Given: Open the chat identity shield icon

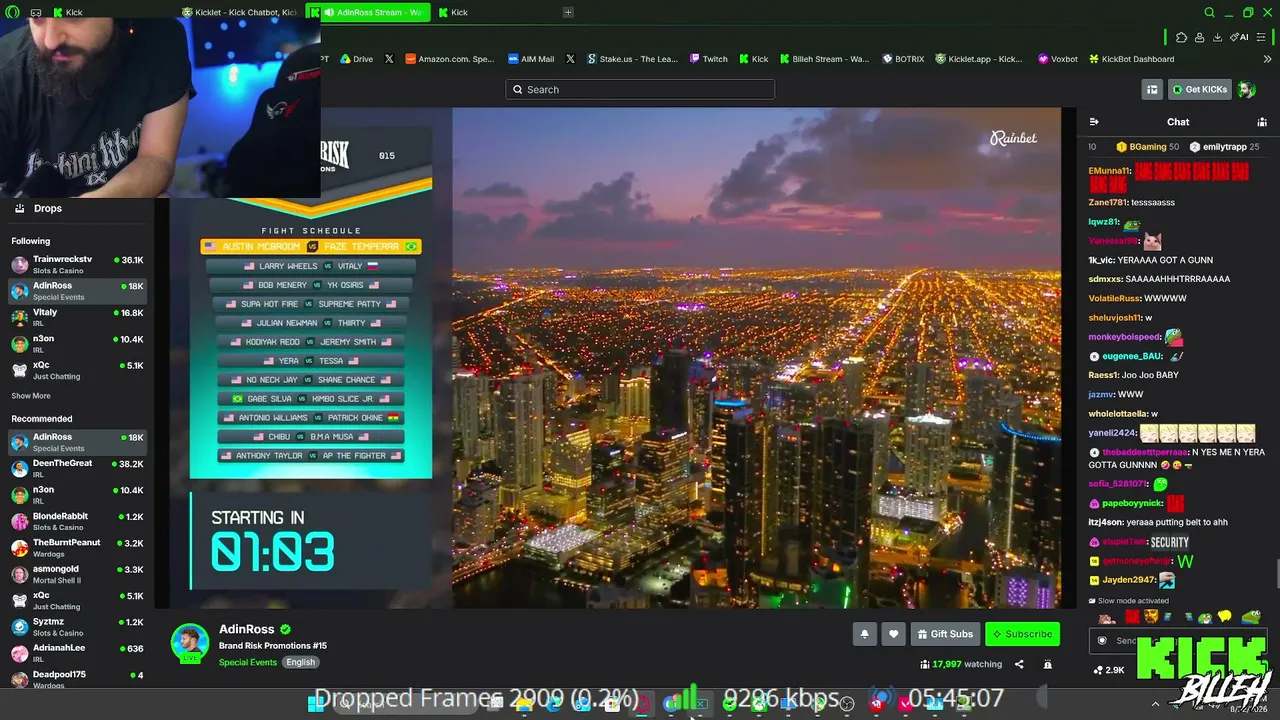Looking at the screenshot, I should [1102, 641].
